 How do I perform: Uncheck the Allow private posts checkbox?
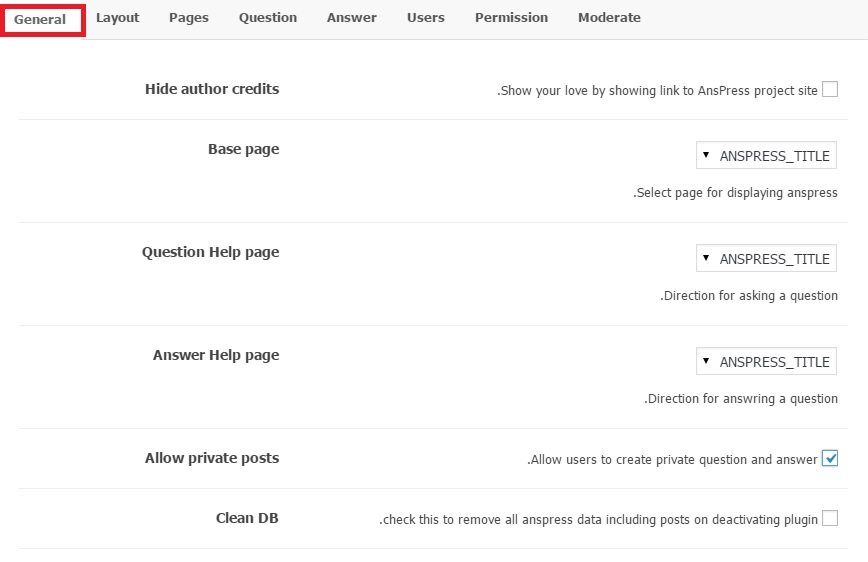pos(829,459)
